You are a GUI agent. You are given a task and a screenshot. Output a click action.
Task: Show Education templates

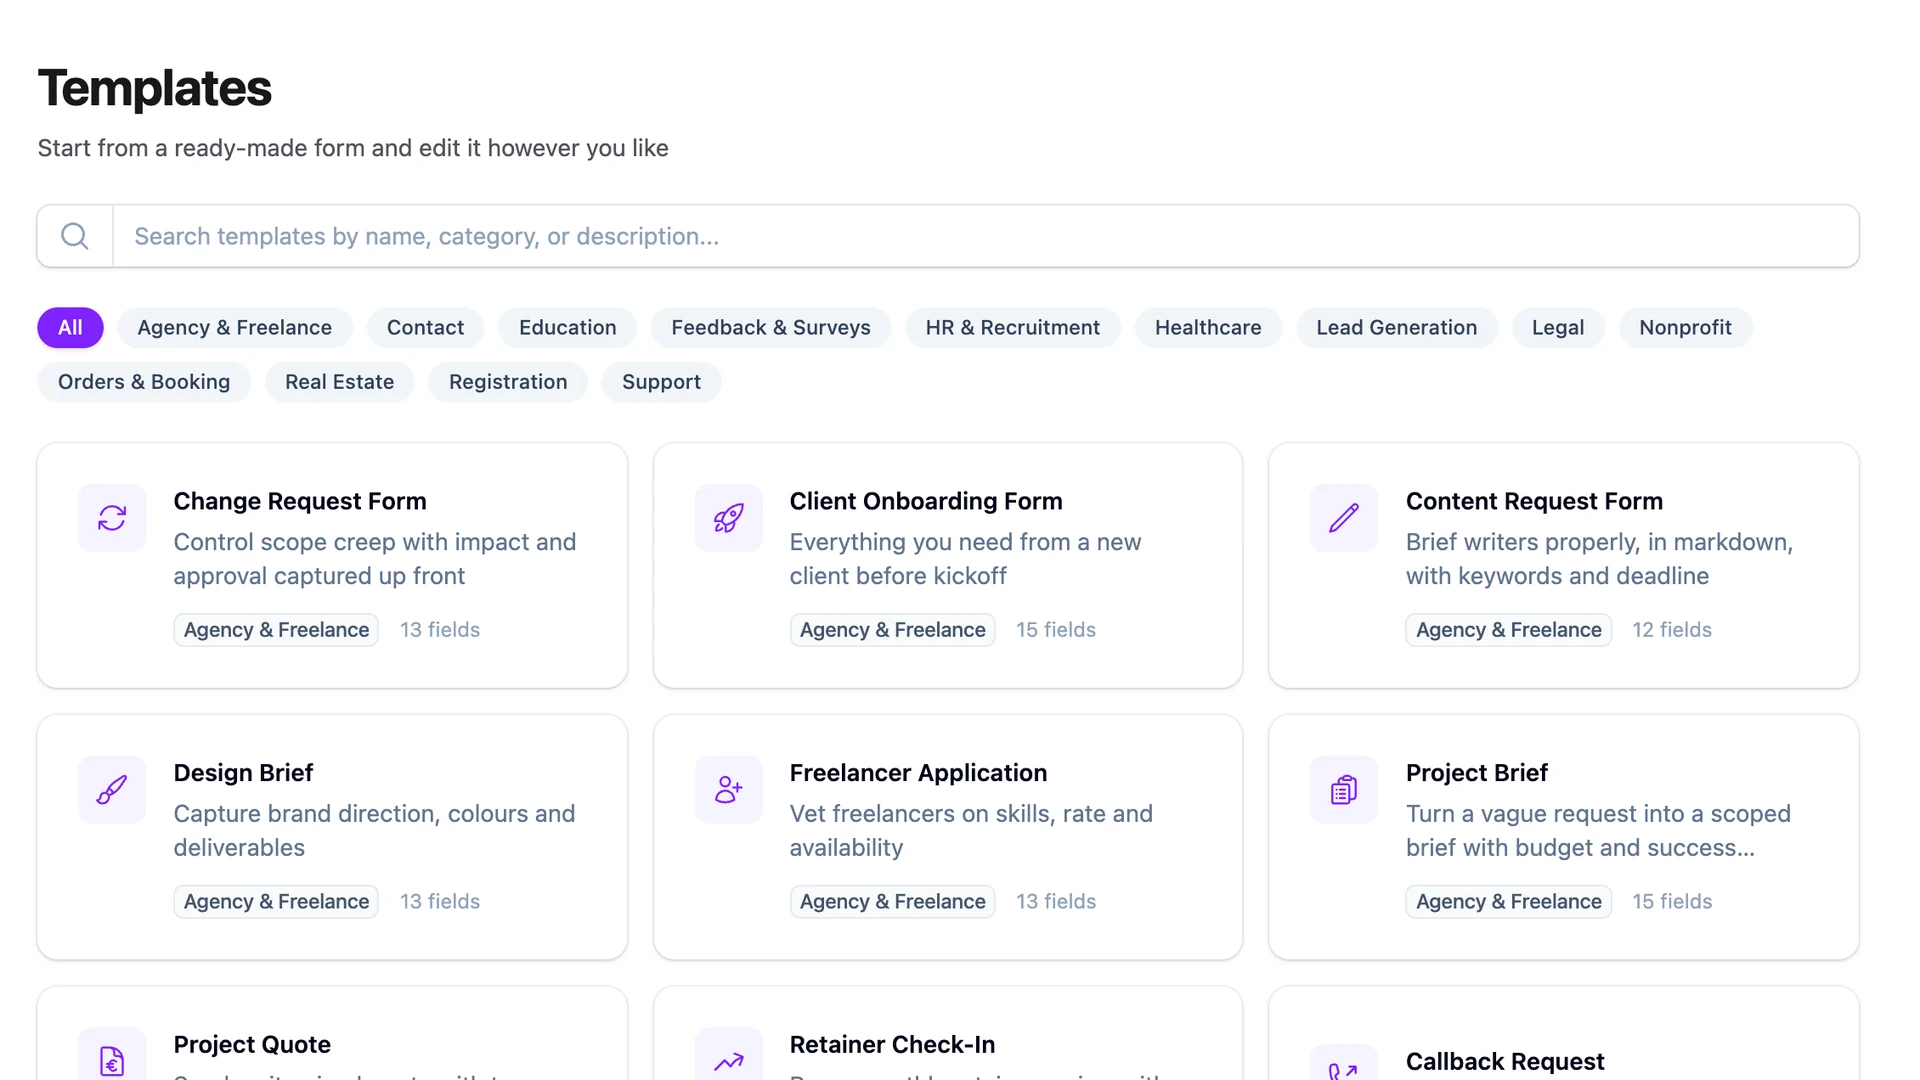(567, 328)
